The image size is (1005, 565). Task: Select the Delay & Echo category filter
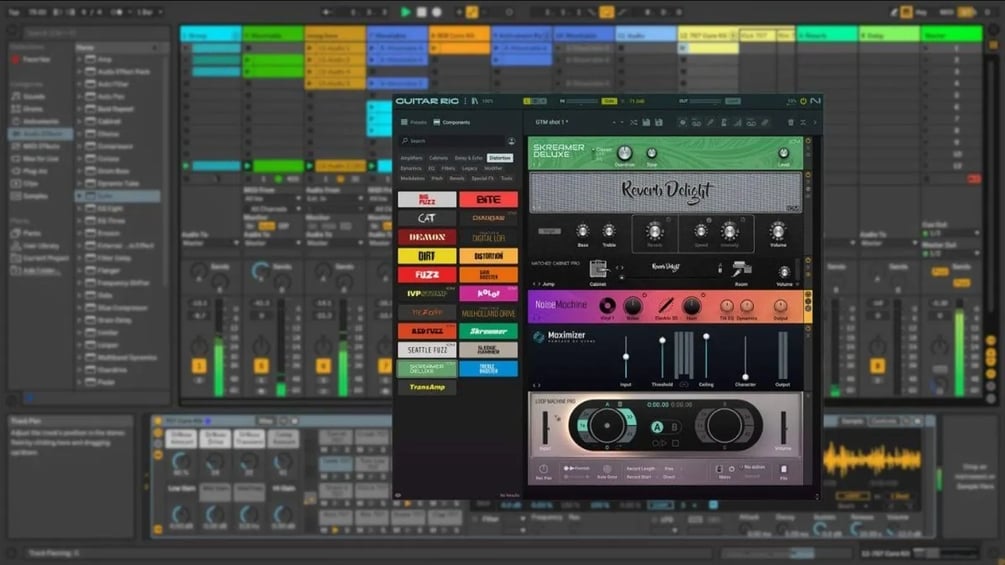click(469, 158)
